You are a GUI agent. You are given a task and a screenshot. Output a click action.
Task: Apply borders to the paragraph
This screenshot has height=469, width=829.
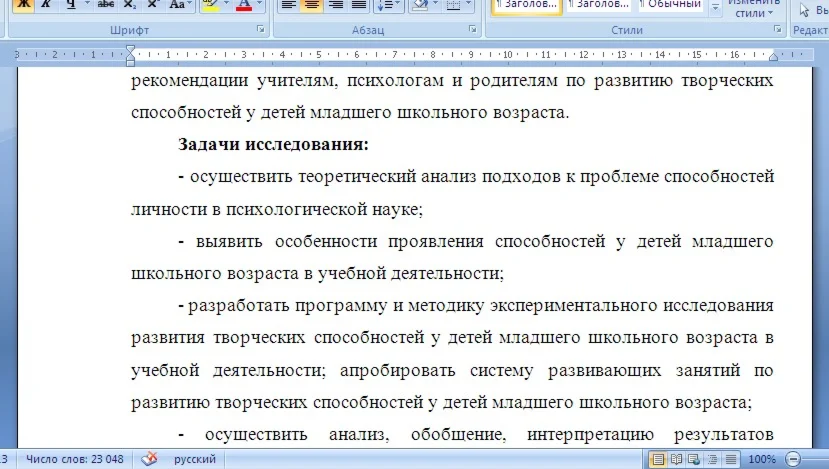[453, 5]
